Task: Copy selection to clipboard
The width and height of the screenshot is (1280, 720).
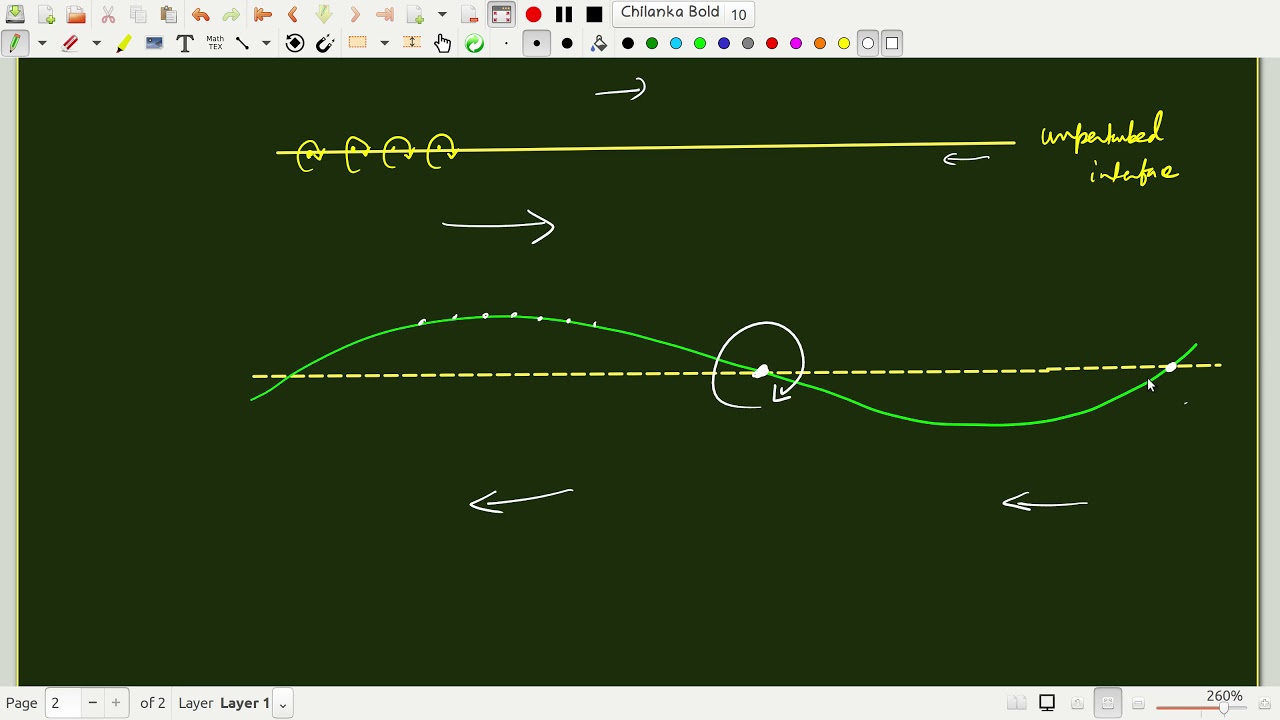Action: 138,14
